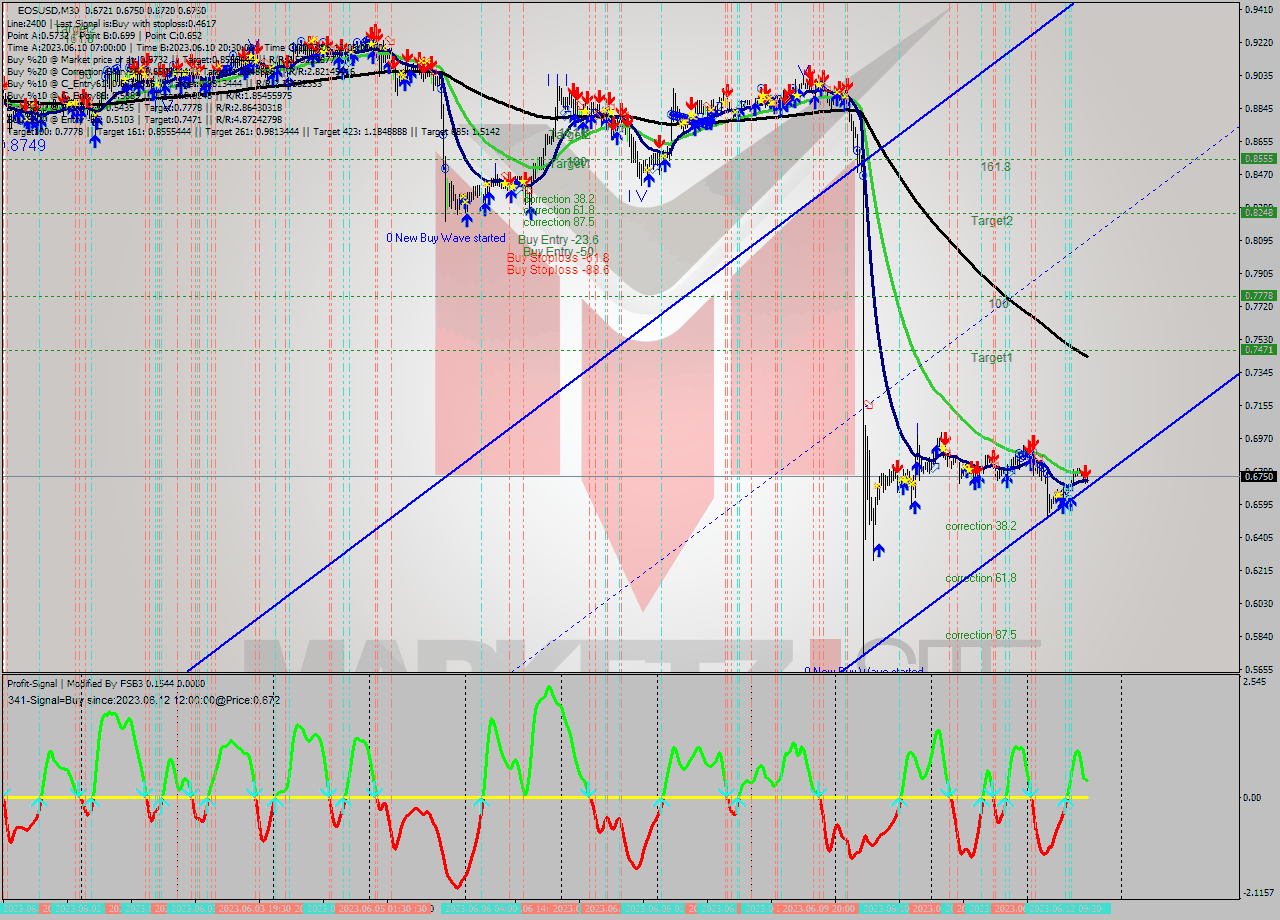This screenshot has height=920, width=1280.
Task: Click the 161.8 Fibonacci level label
Action: tap(995, 167)
